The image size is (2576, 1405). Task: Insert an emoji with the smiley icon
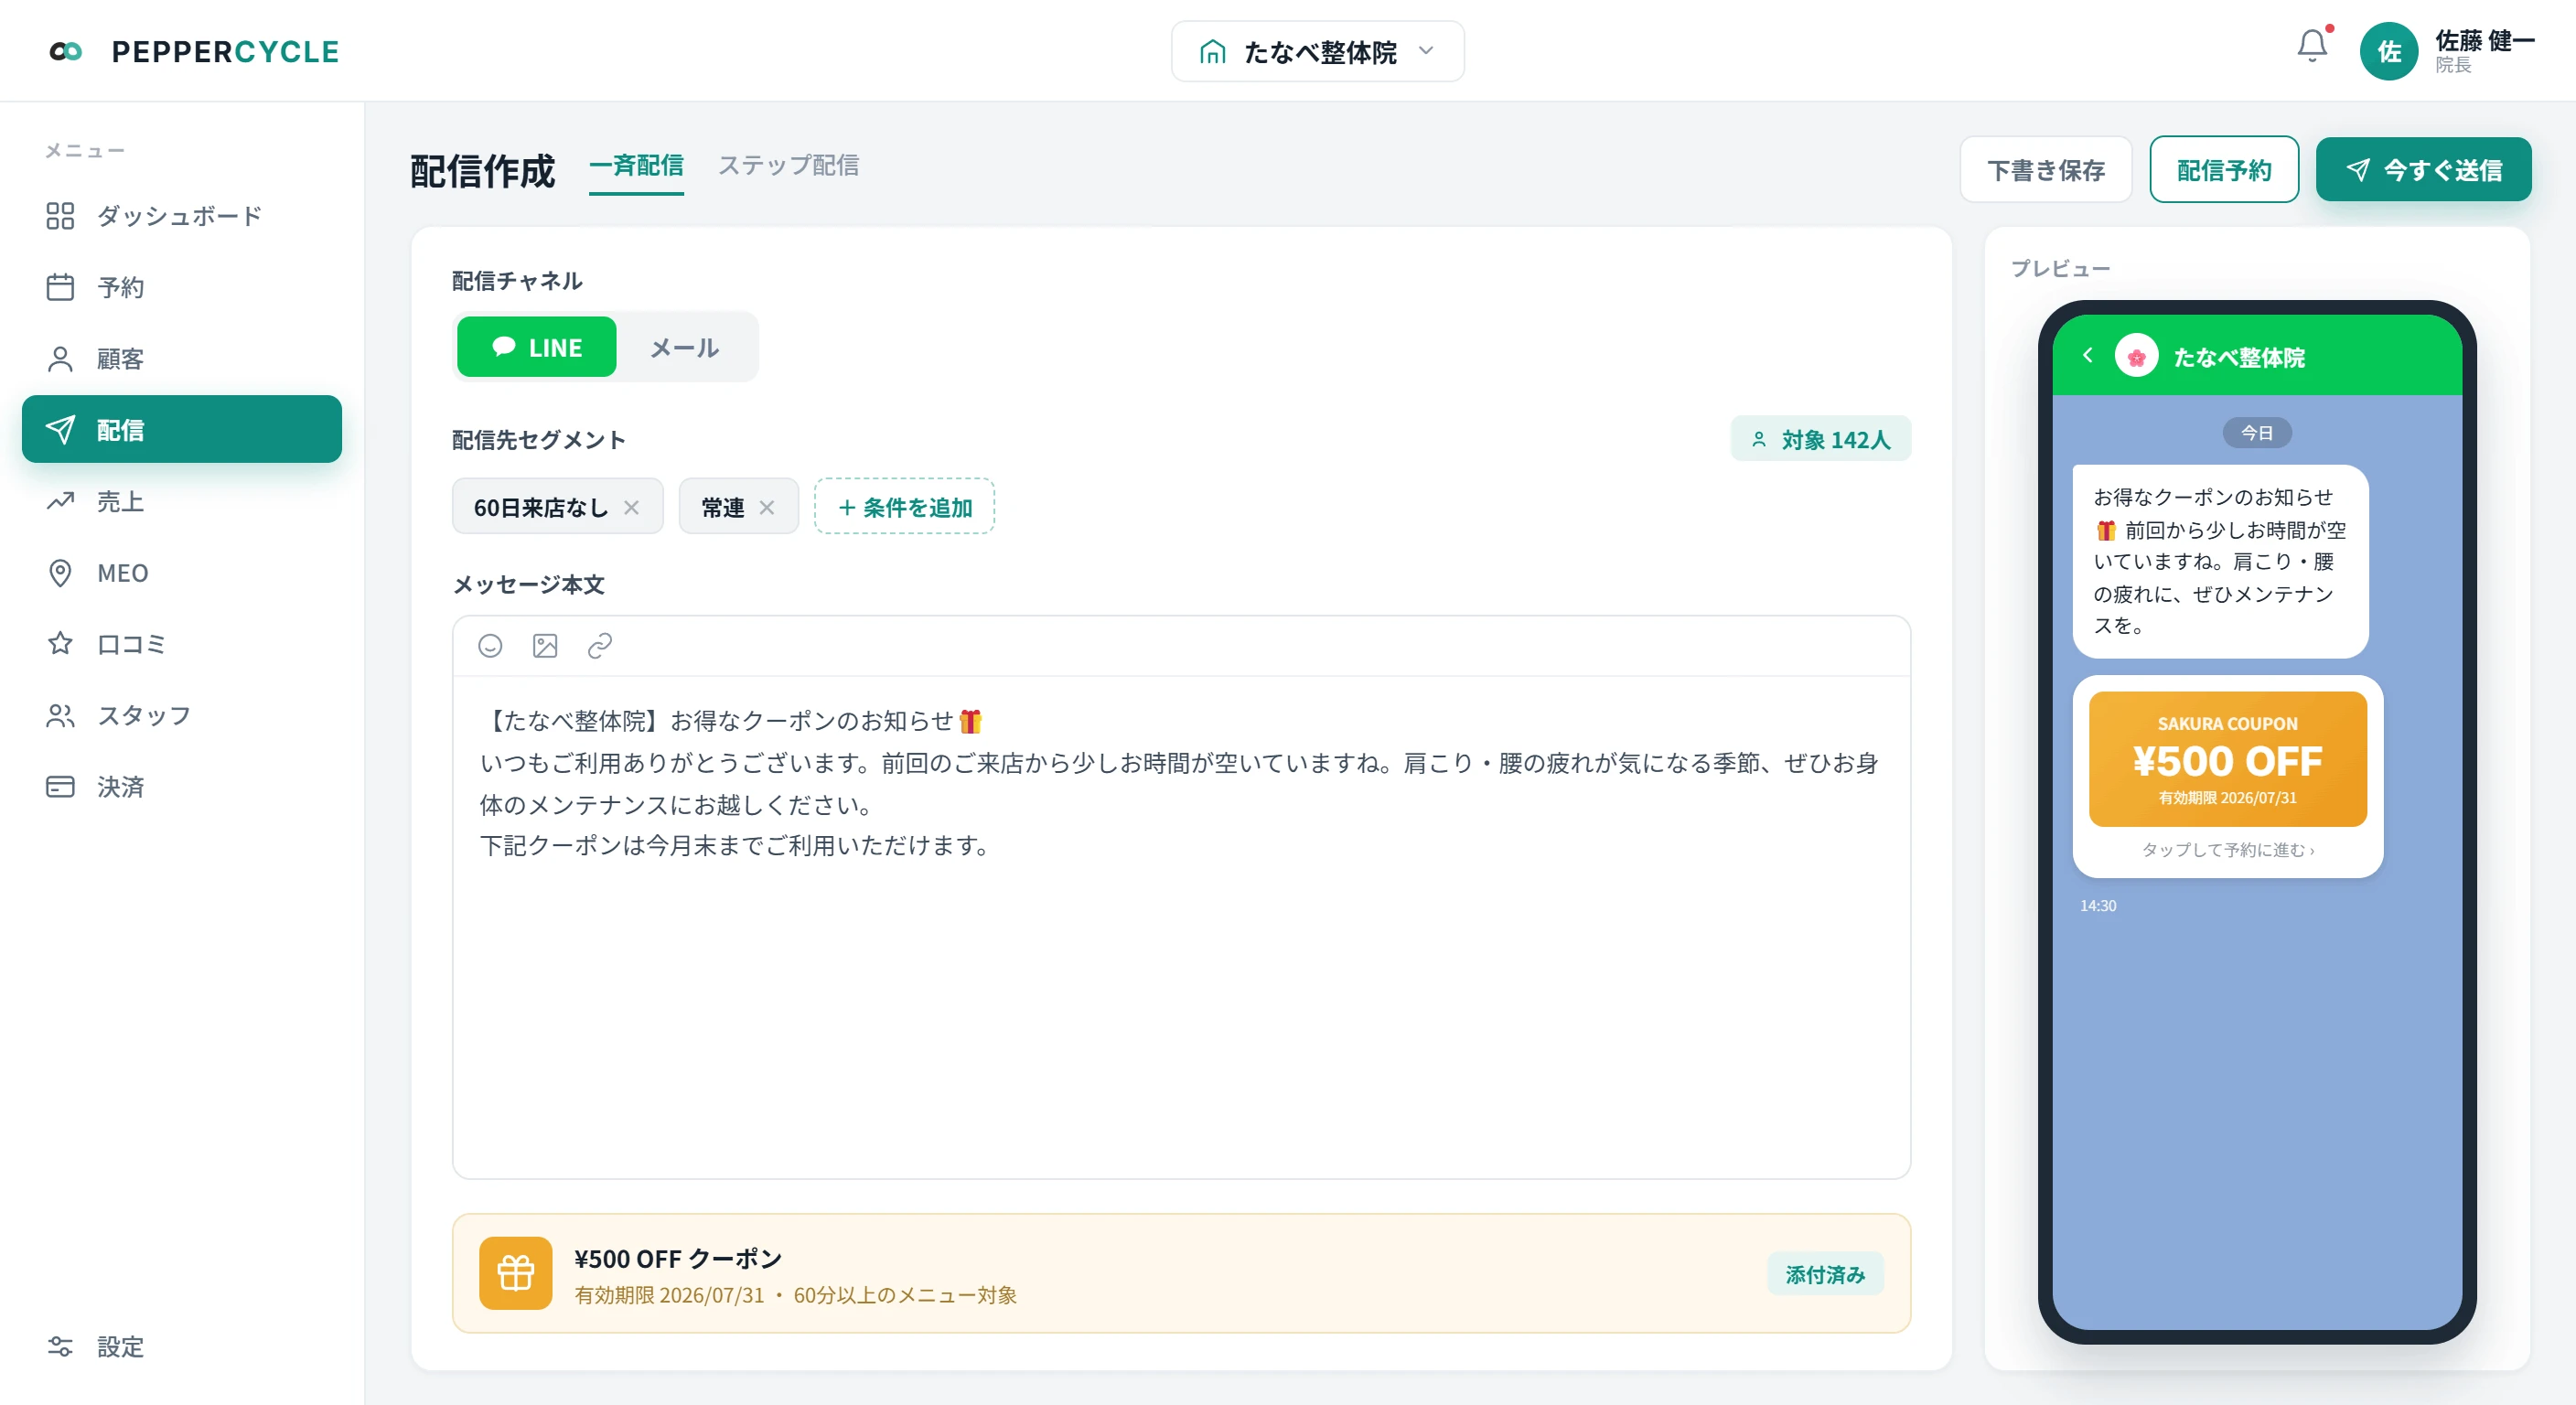click(490, 646)
